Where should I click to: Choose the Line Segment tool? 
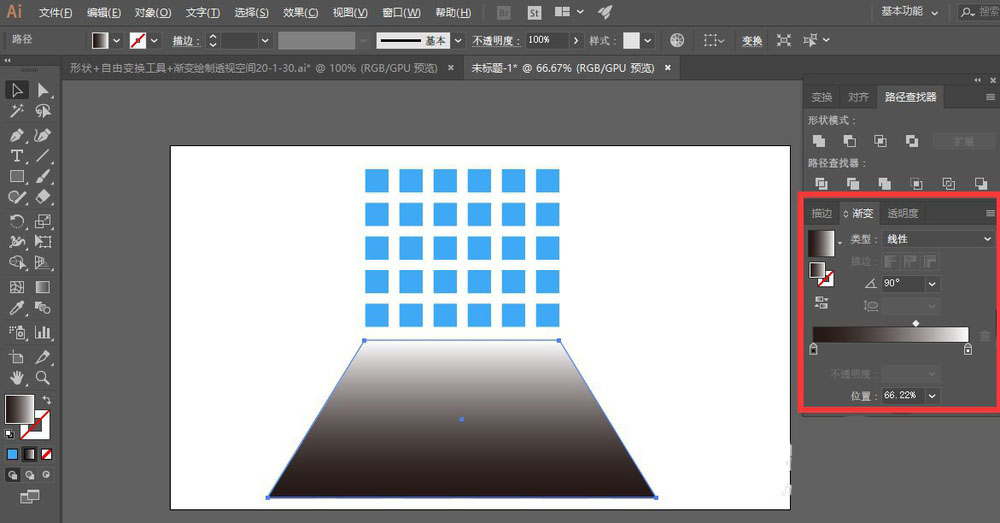click(43, 156)
